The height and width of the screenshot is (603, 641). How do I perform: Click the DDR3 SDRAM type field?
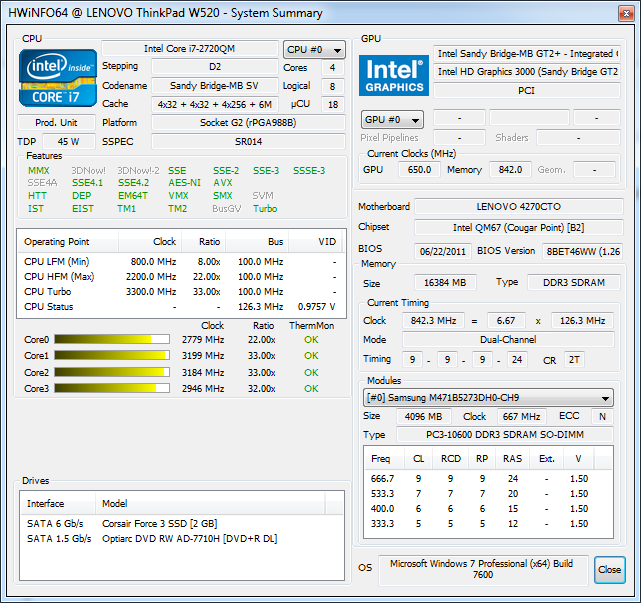574,282
